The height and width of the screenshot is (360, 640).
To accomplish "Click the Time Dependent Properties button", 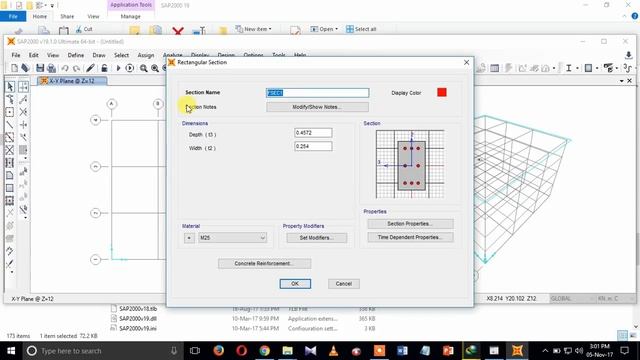I will (410, 237).
